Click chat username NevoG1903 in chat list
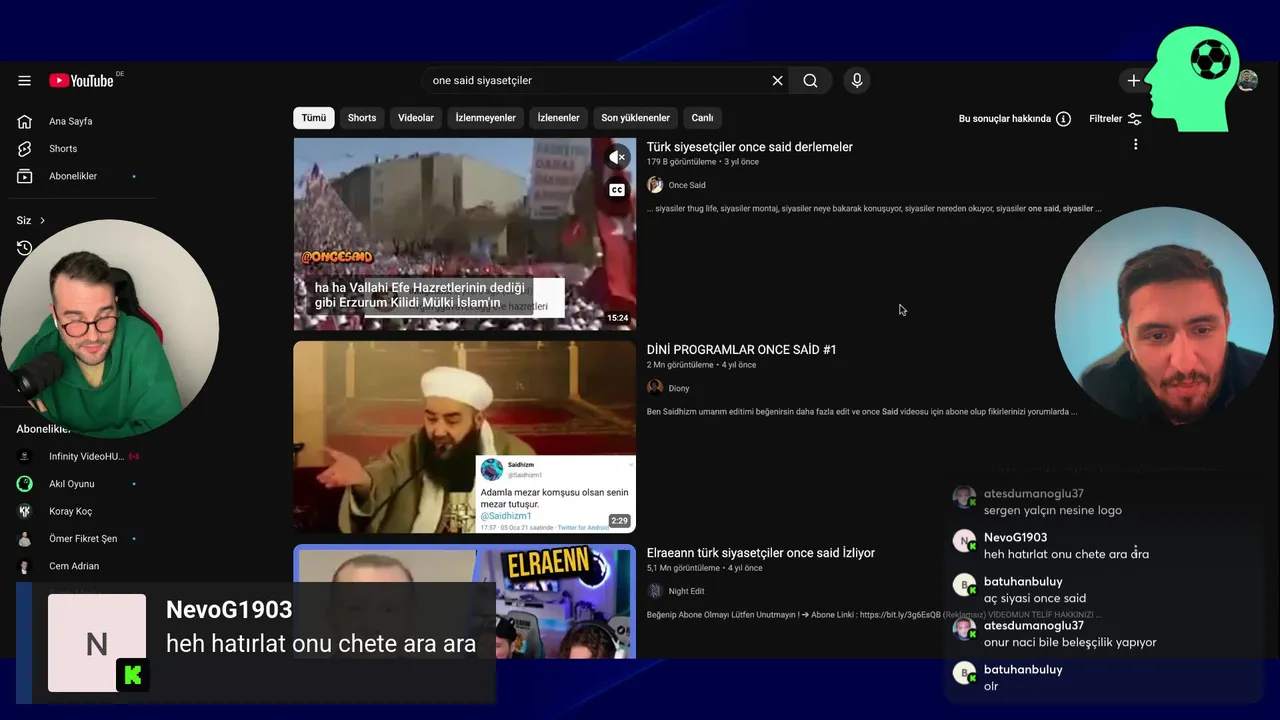The width and height of the screenshot is (1280, 720). point(1015,537)
